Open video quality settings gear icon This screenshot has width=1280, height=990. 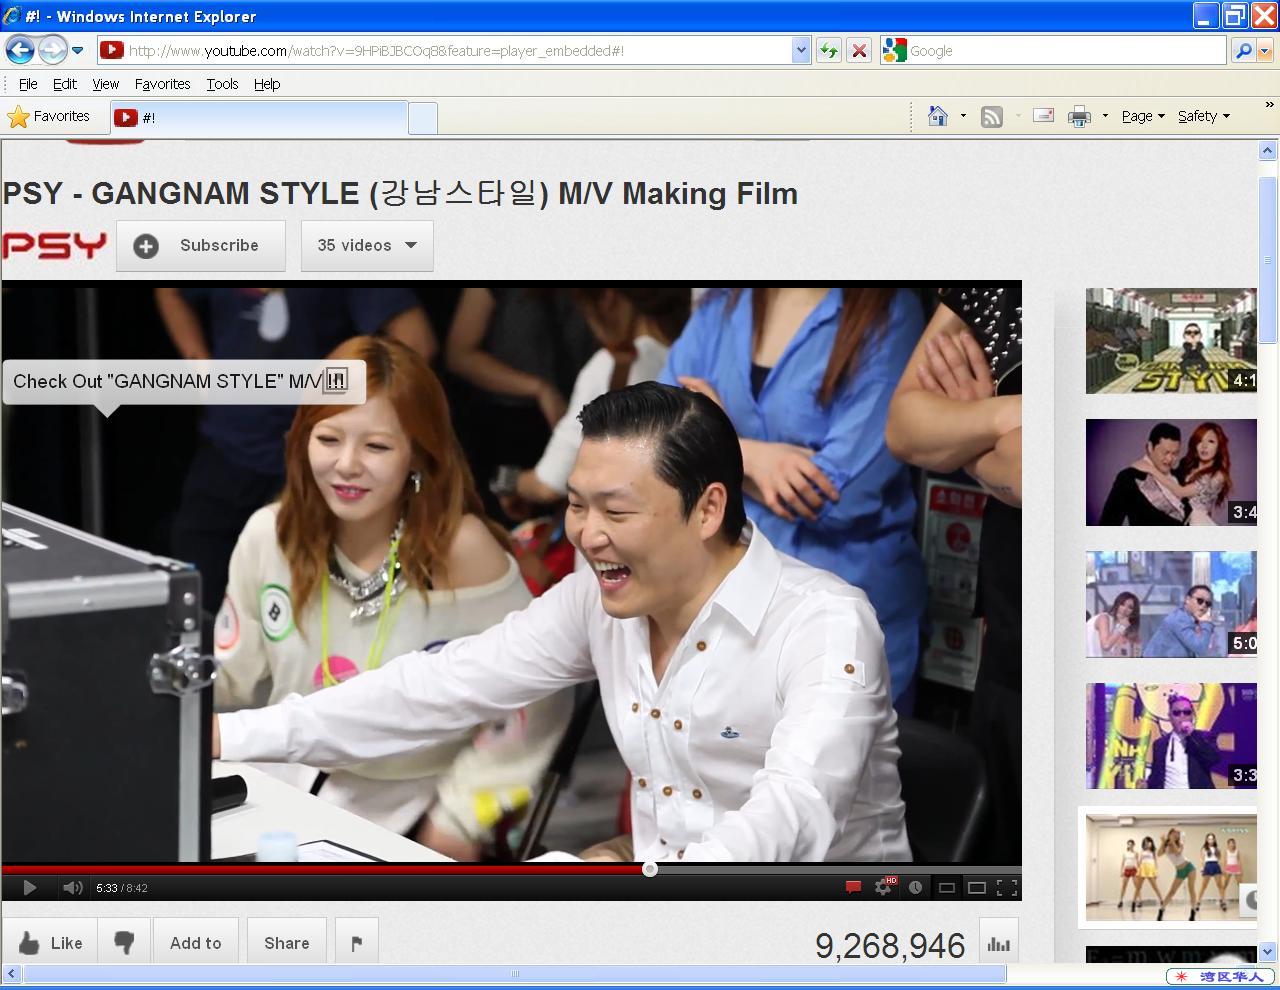coord(885,886)
